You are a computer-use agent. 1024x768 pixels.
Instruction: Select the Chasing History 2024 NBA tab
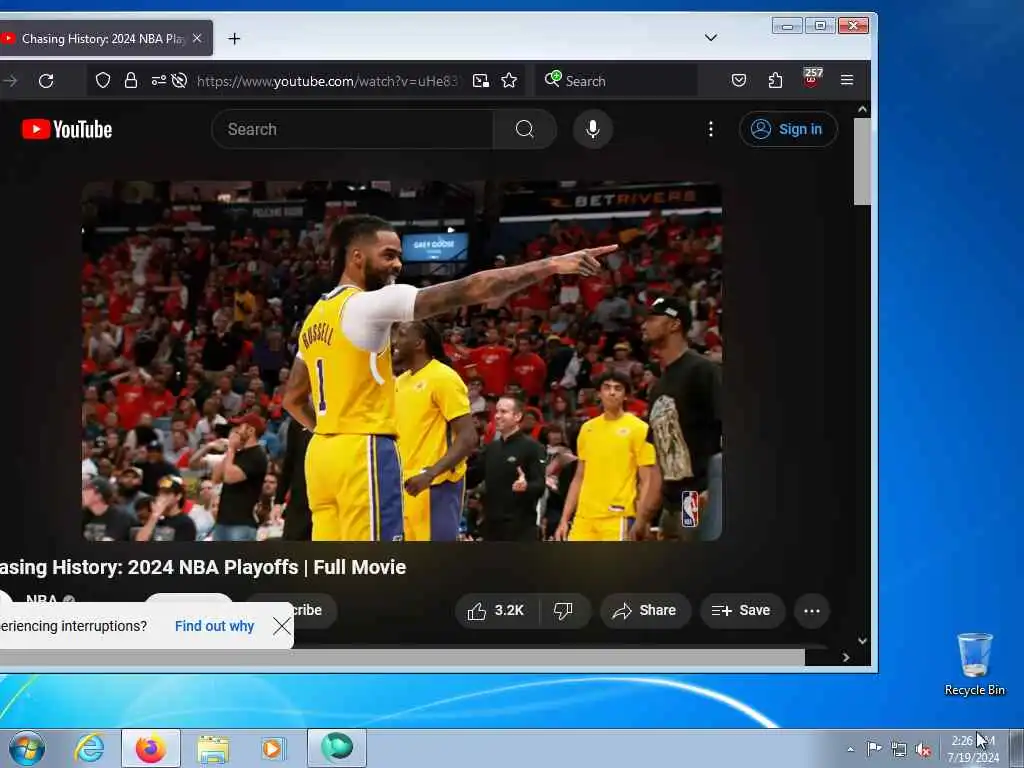pos(102,39)
